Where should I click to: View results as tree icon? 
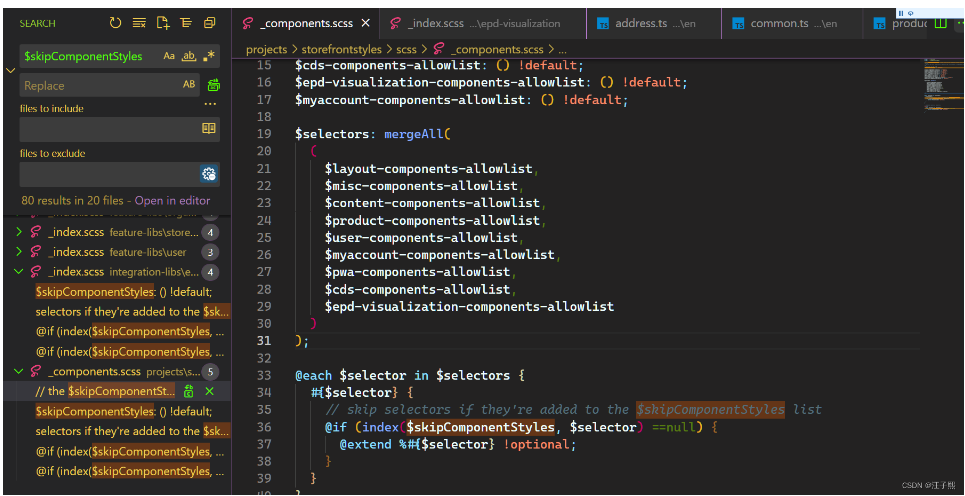point(186,23)
